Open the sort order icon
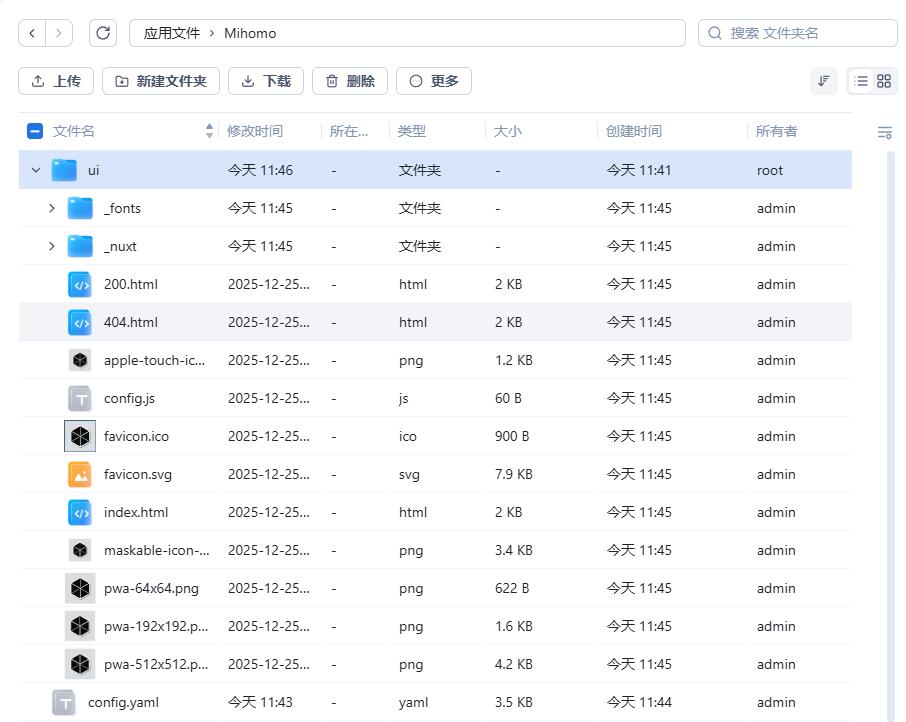This screenshot has width=906, height=722. point(824,81)
